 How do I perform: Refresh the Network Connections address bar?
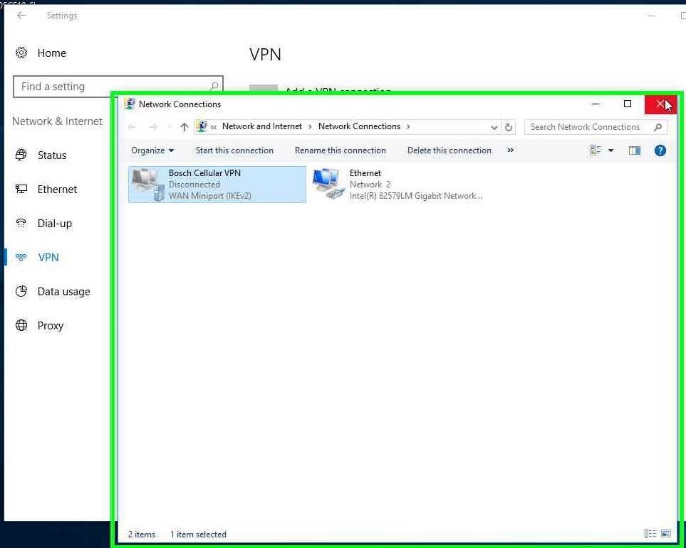pos(508,127)
